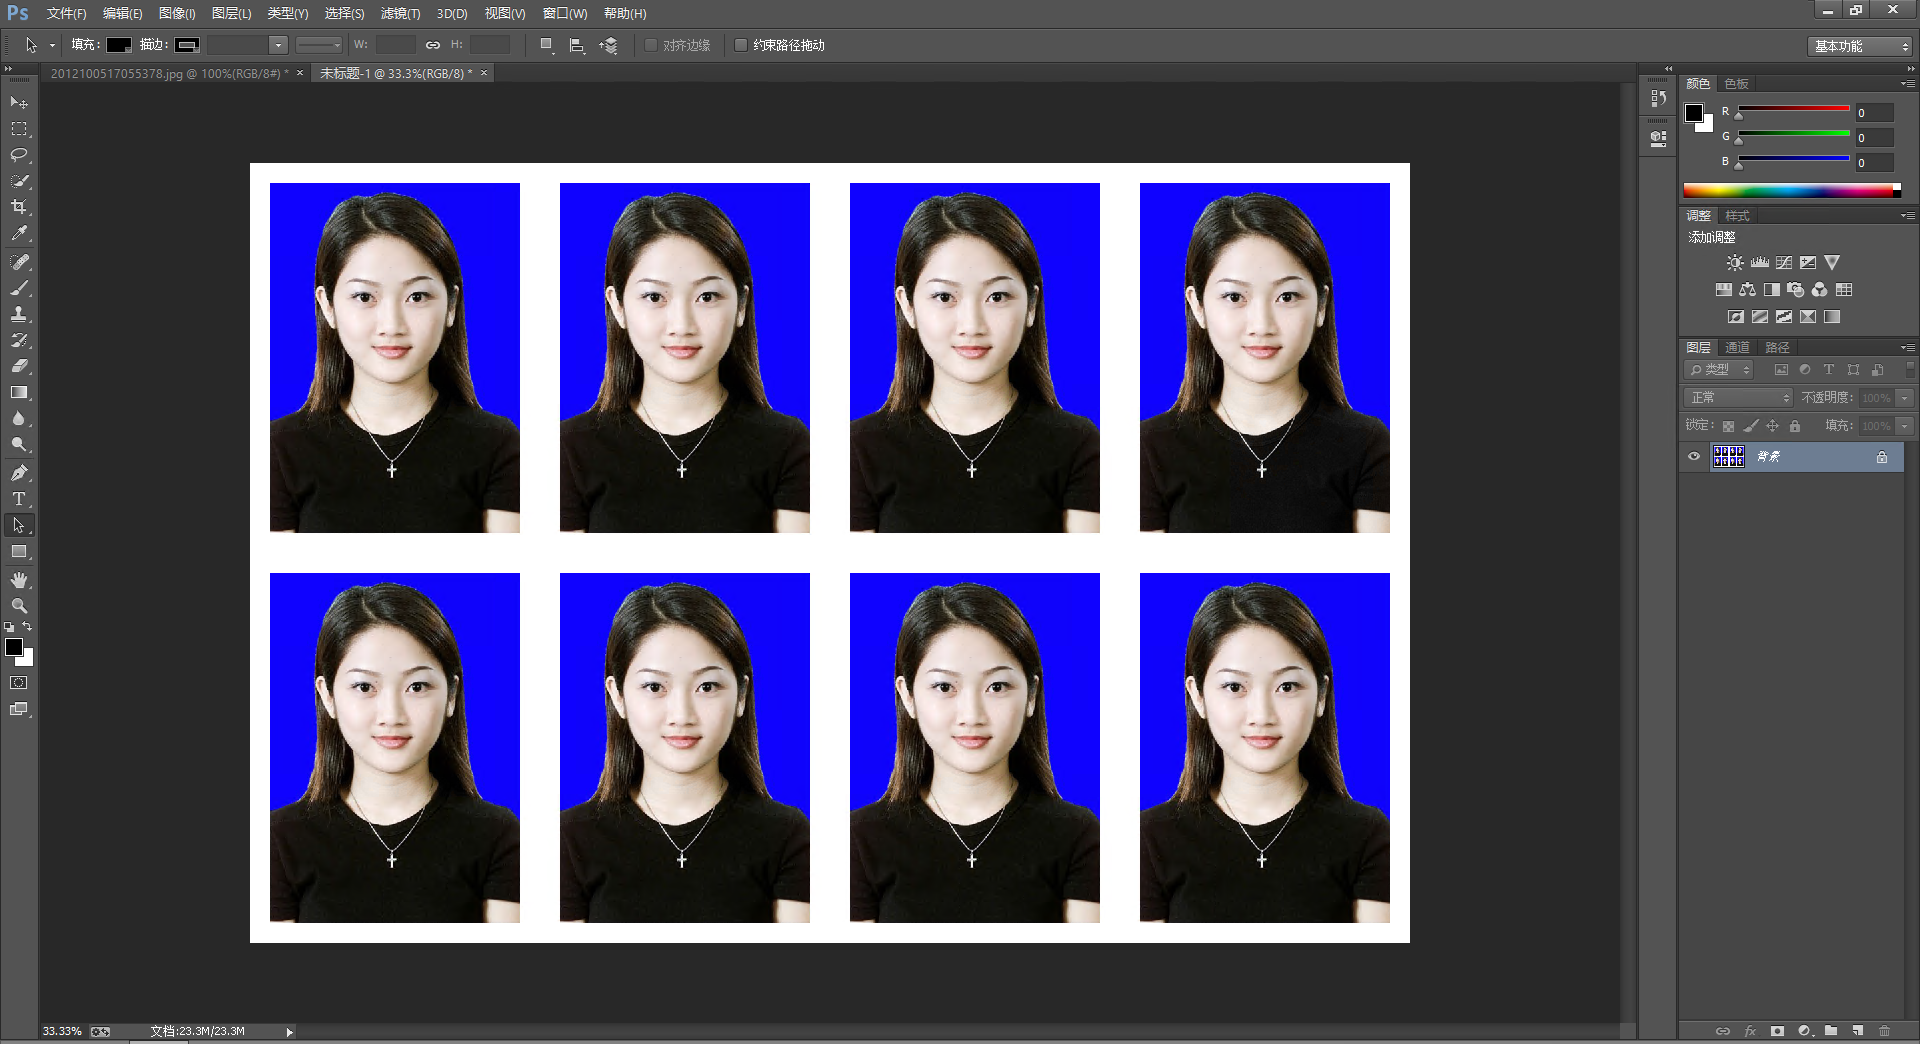Screen dimensions: 1920x1044
Task: Select the Dodge tool
Action: pos(19,445)
